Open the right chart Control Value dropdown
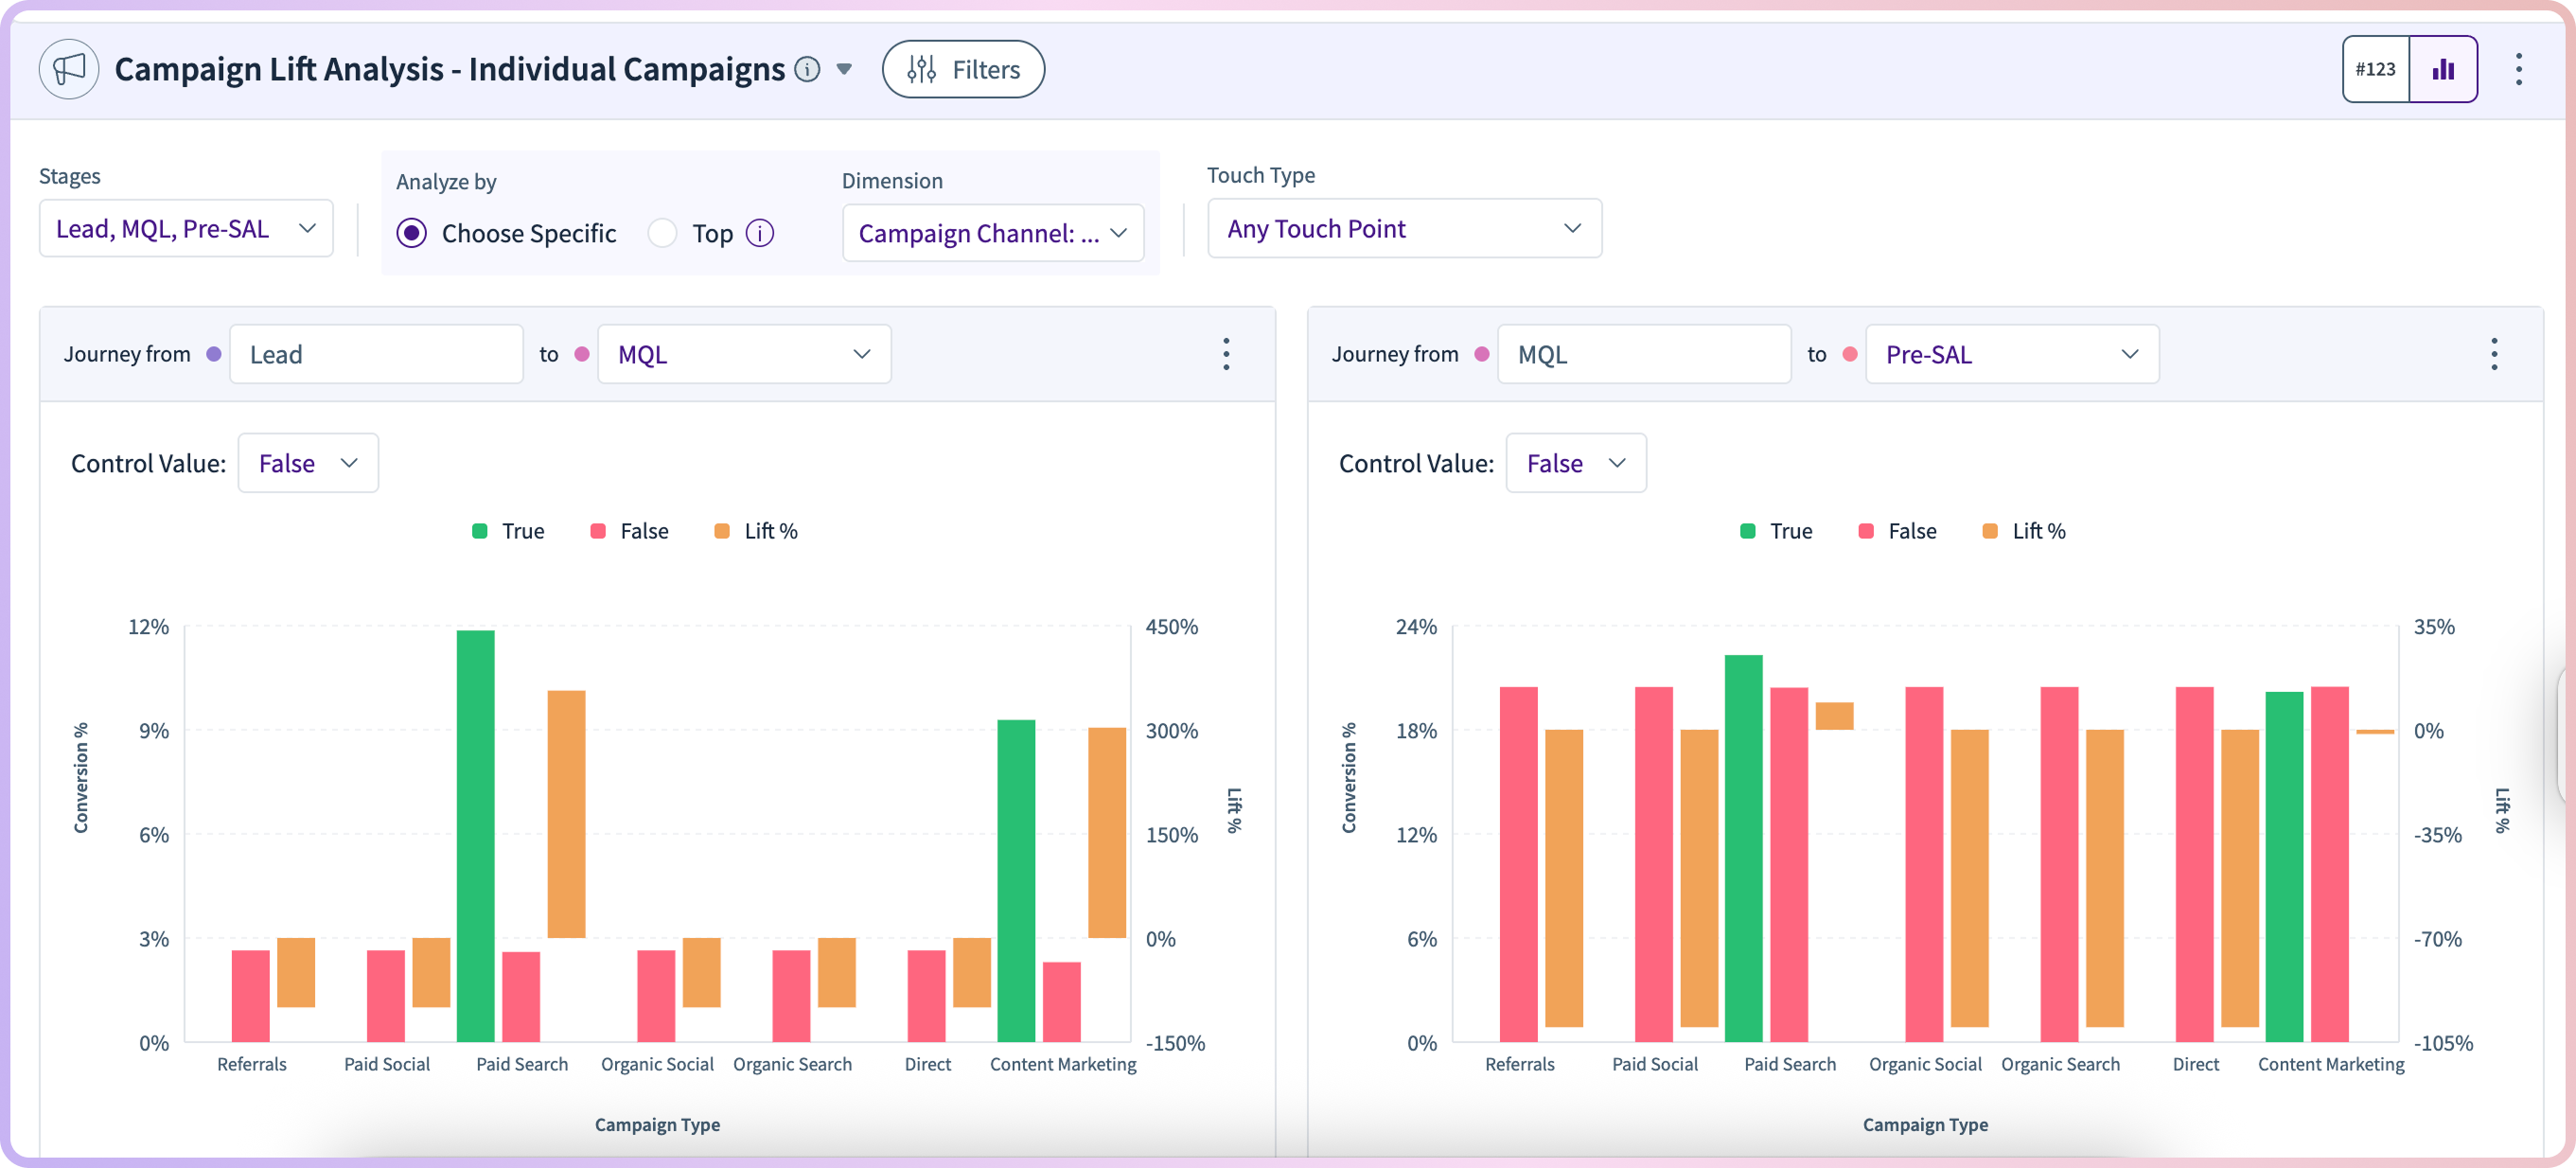Screen dimensions: 2576x1168 point(1575,463)
